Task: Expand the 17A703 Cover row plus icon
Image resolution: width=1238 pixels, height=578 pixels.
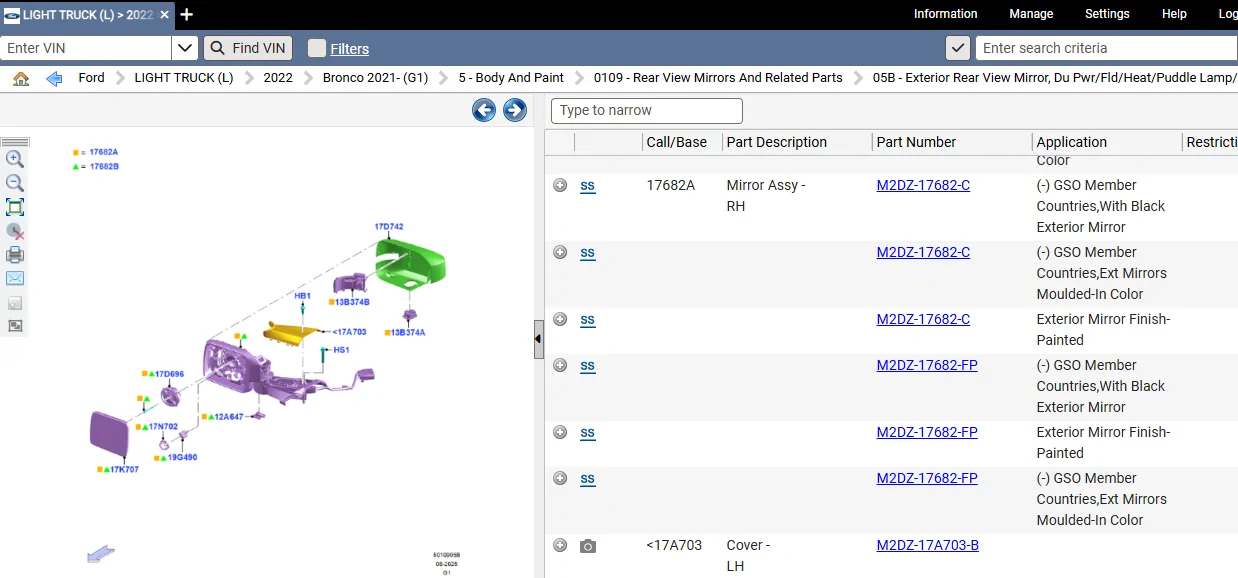Action: click(x=560, y=545)
